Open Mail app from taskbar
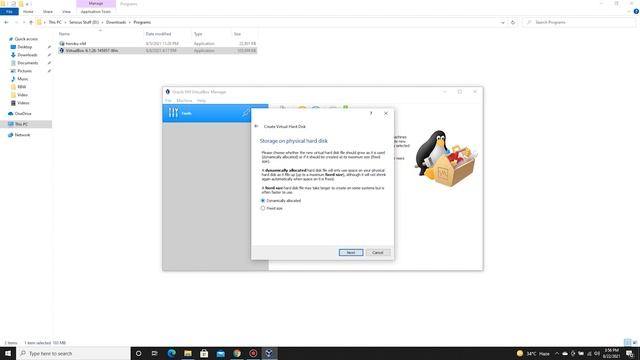The image size is (640, 360). (220, 353)
